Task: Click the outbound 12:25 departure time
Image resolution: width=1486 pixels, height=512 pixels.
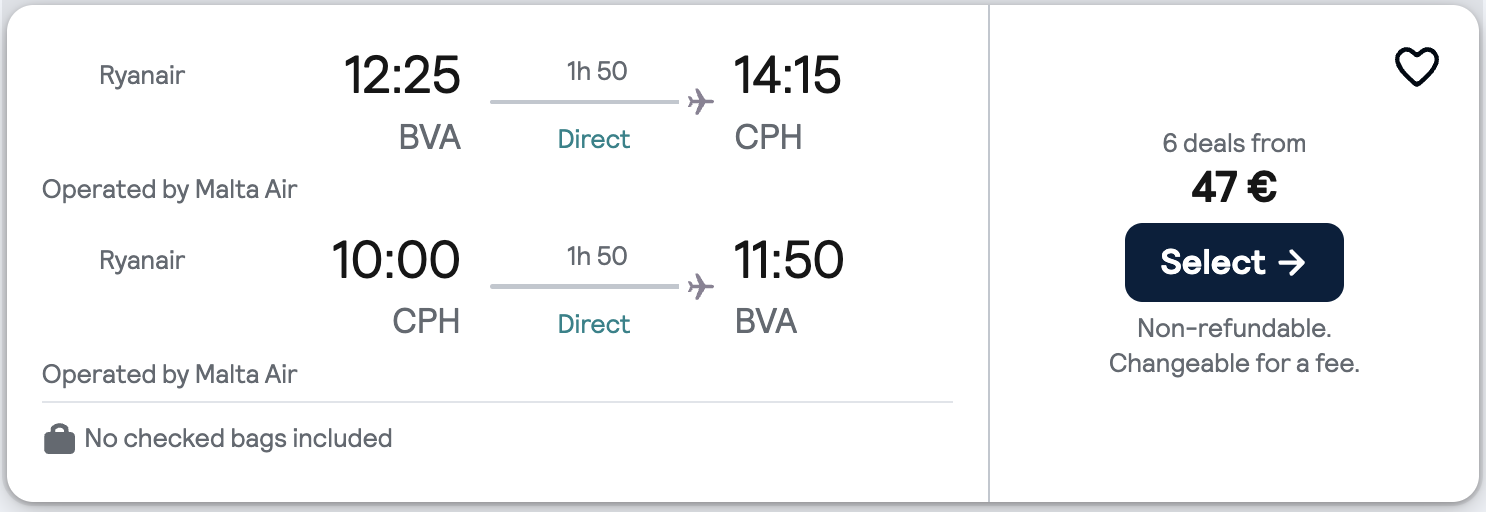Action: pyautogui.click(x=402, y=76)
